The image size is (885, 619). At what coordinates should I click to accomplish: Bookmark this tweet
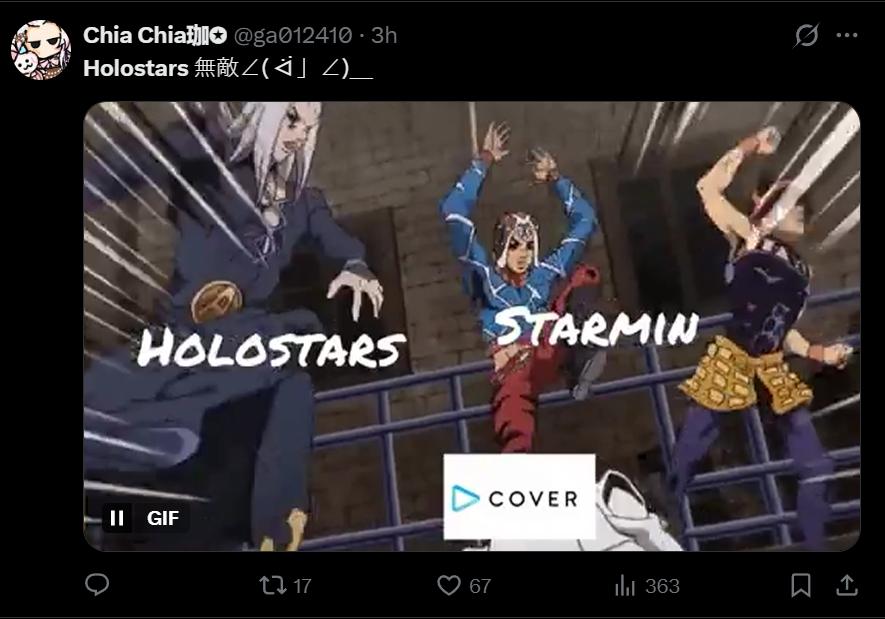click(801, 585)
